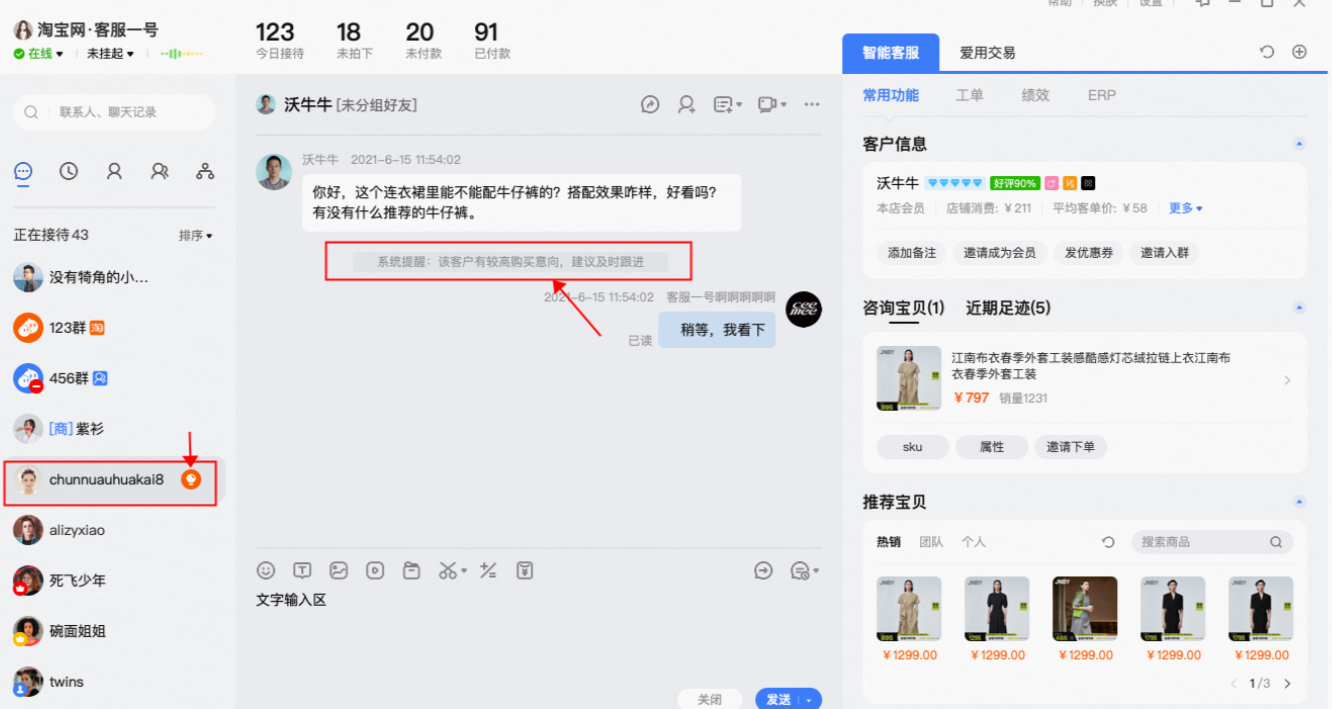Click the transfer conversation icon in chat header
The width and height of the screenshot is (1332, 709).
point(650,104)
